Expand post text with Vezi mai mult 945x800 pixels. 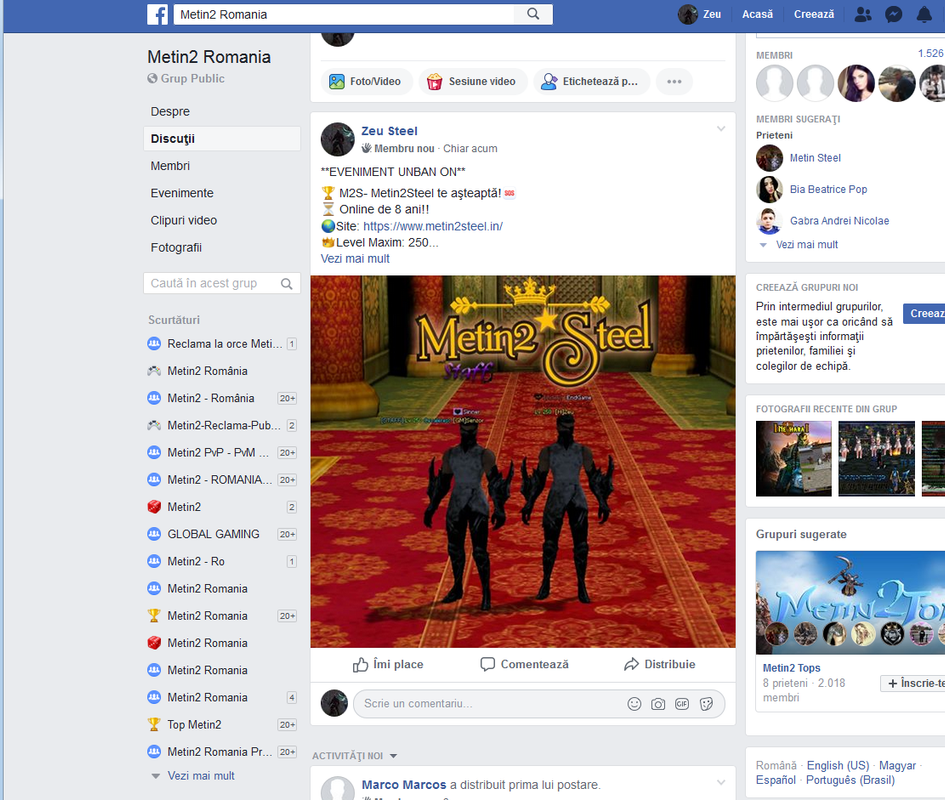click(x=355, y=259)
